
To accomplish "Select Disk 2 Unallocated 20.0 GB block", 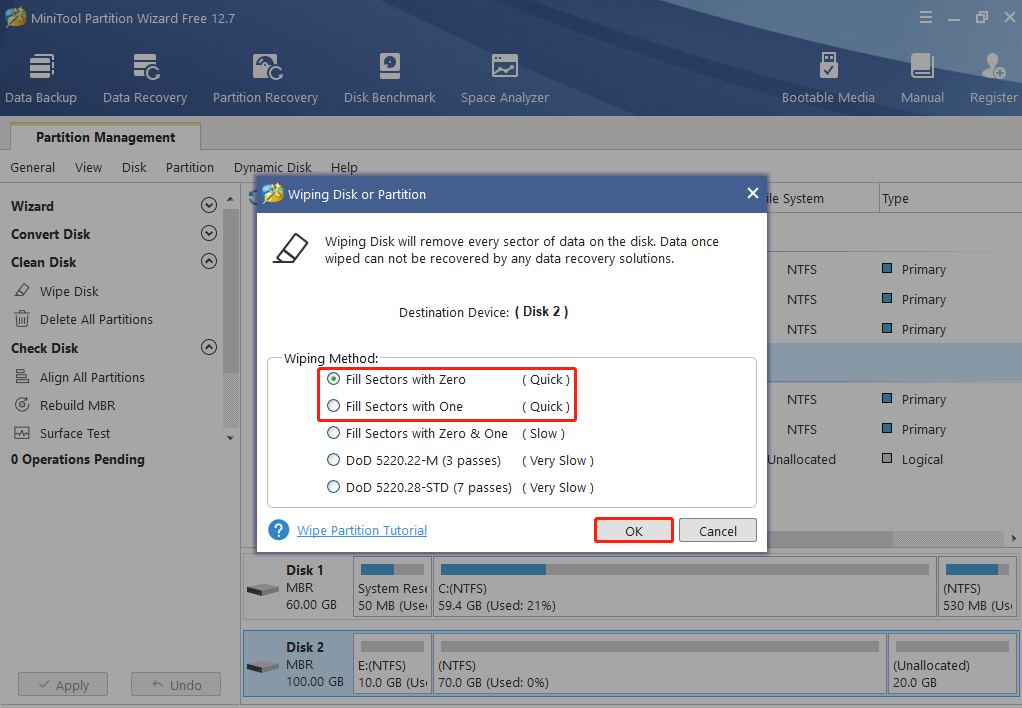I will pos(952,663).
